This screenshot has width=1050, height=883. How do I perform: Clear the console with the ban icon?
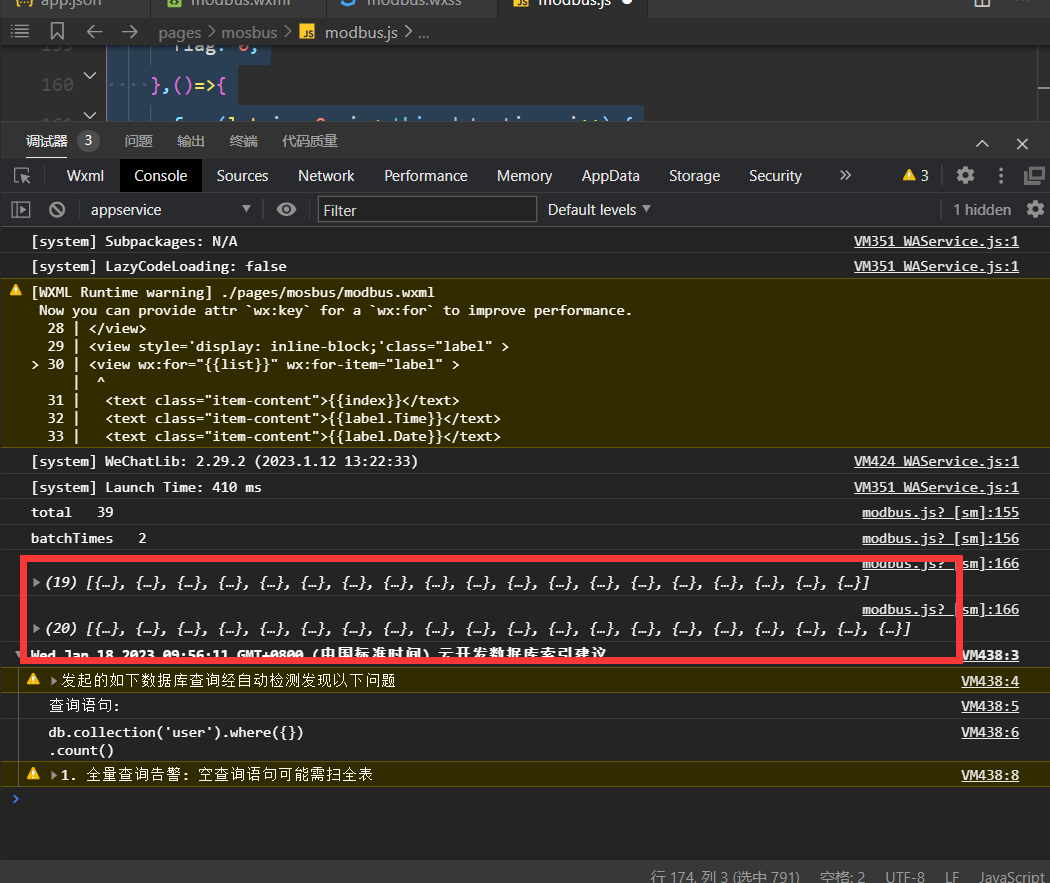pos(57,210)
